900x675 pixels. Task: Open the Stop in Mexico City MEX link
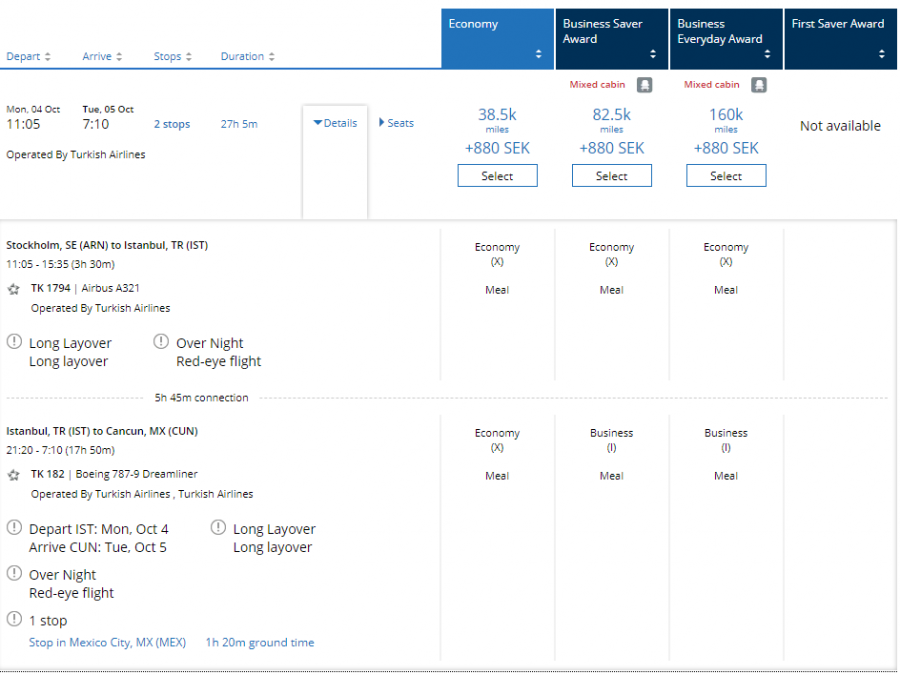tap(106, 642)
